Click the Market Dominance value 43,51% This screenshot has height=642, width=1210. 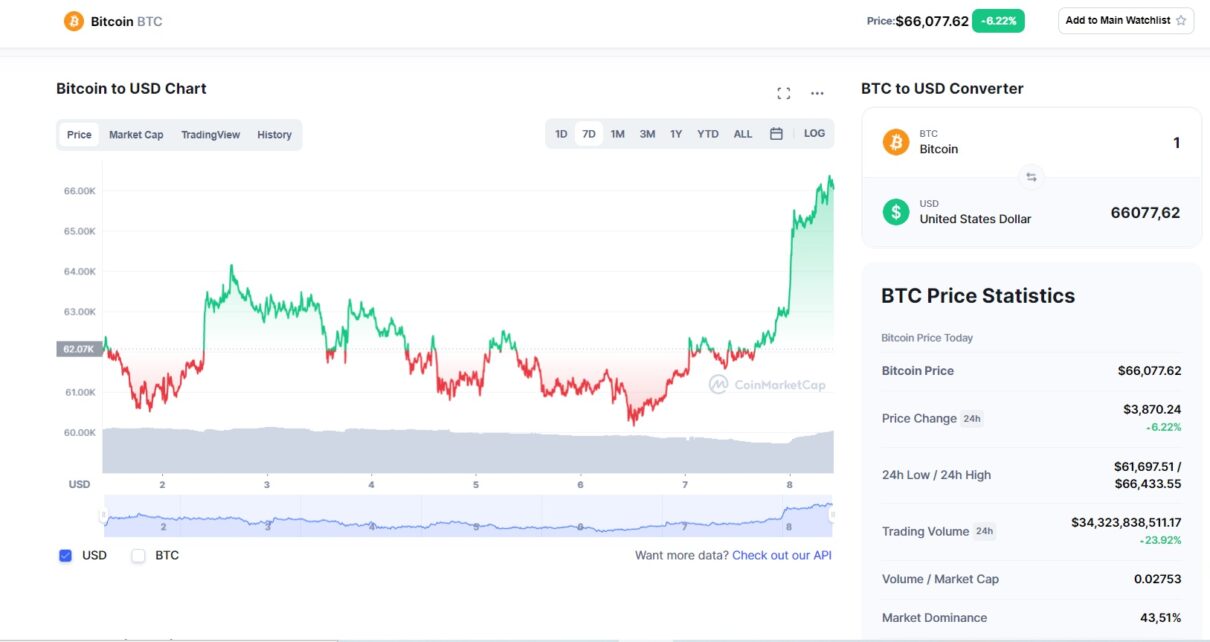pos(1159,618)
